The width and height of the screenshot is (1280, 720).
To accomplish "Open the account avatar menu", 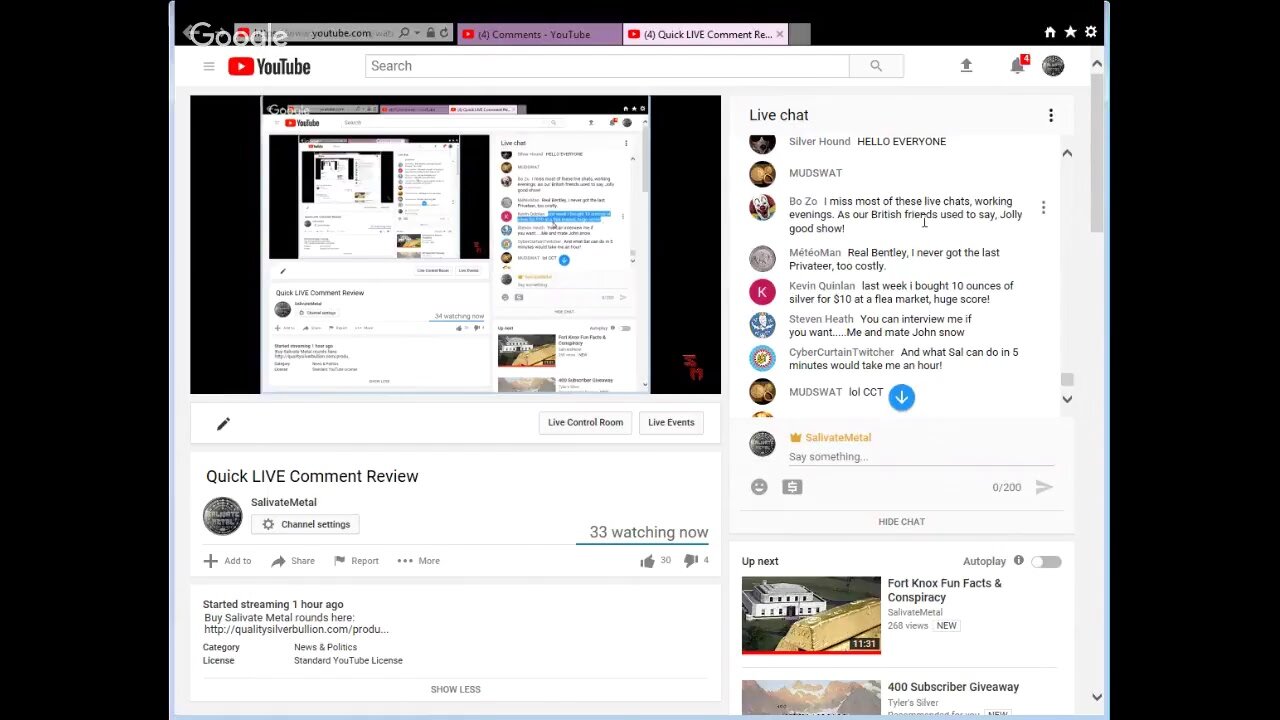I will pos(1053,66).
